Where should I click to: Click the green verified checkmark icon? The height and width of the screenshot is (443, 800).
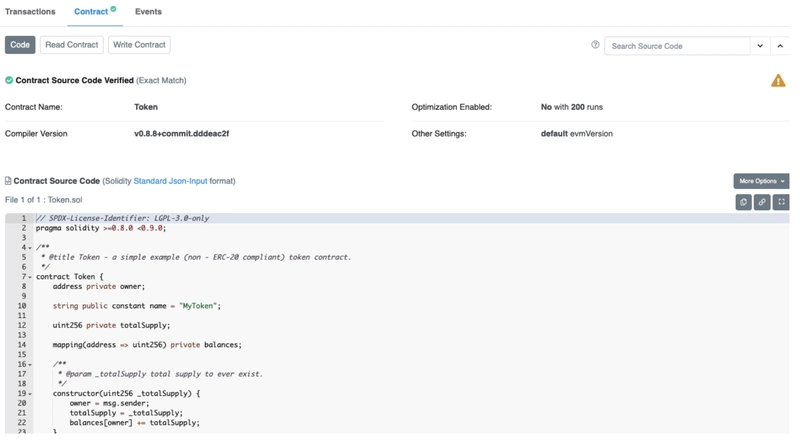[9, 80]
